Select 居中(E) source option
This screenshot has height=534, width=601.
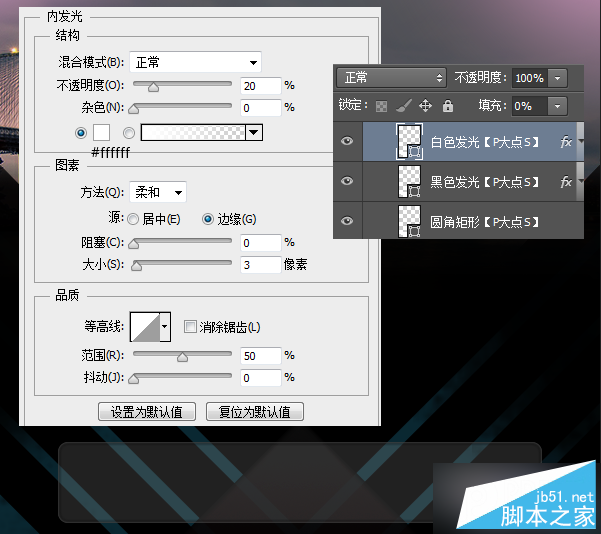pos(133,219)
